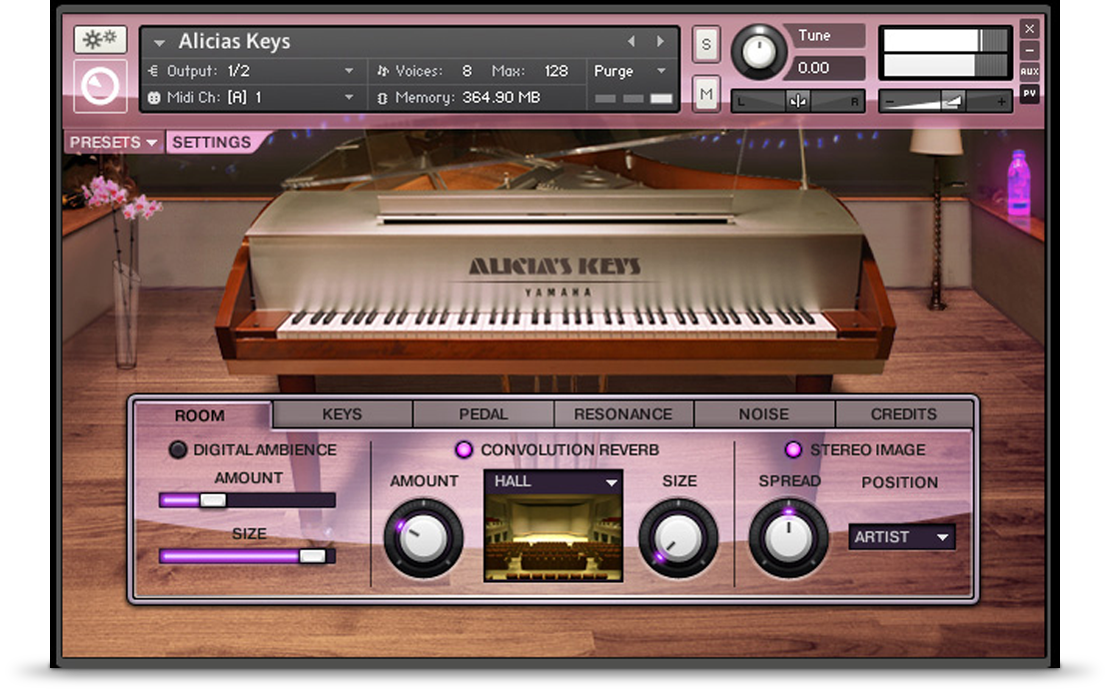This screenshot has width=1110, height=693.
Task: Open the instrument options snowflake icon
Action: (100, 40)
